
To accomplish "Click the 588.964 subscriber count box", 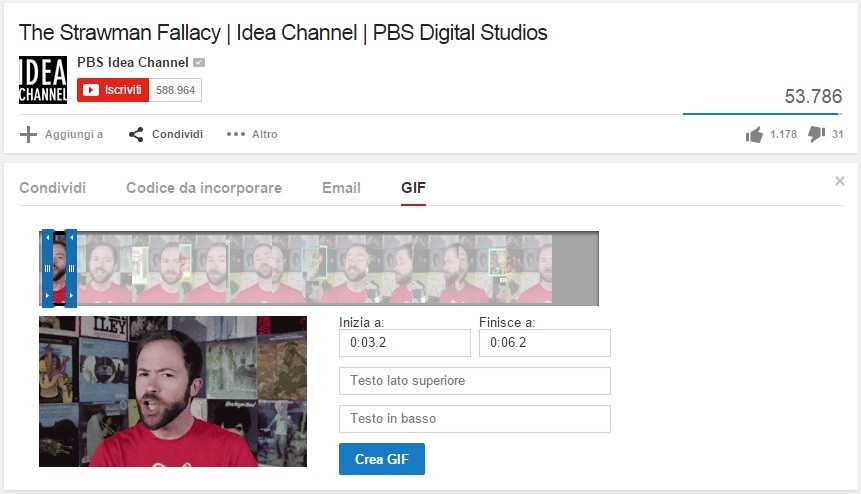I will tap(175, 90).
